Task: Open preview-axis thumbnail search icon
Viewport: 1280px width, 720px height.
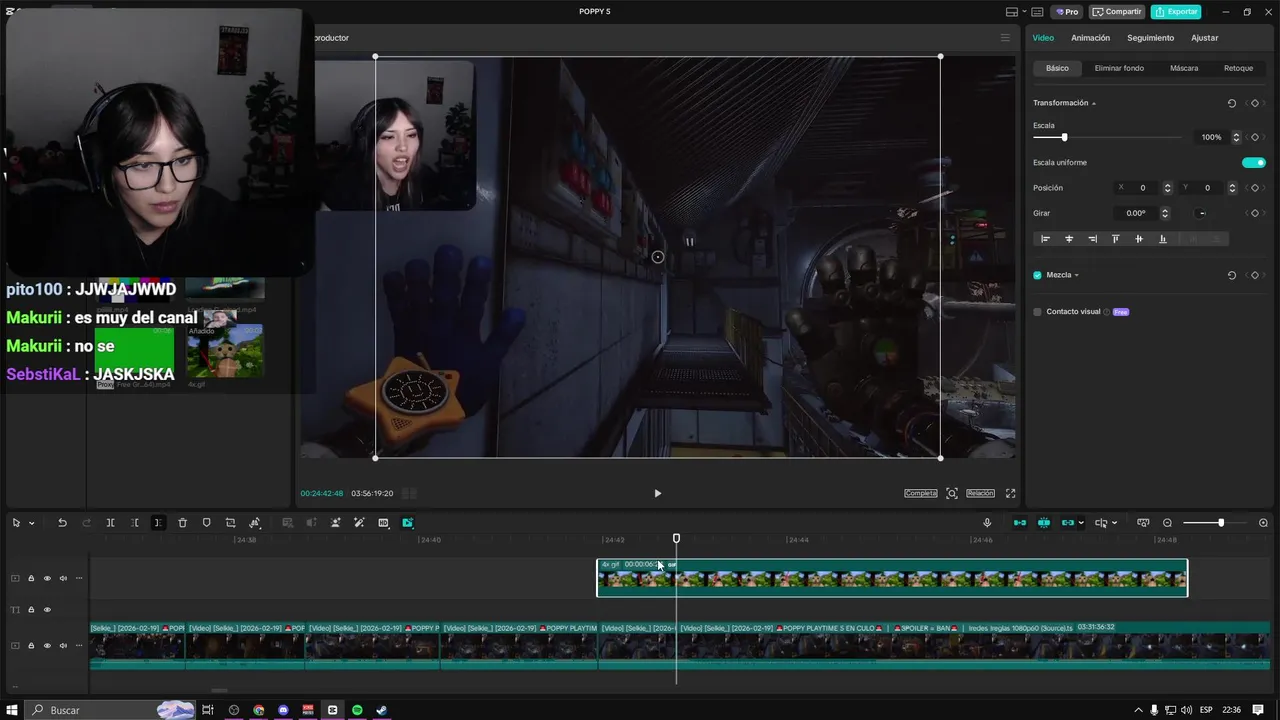Action: (x=1143, y=523)
